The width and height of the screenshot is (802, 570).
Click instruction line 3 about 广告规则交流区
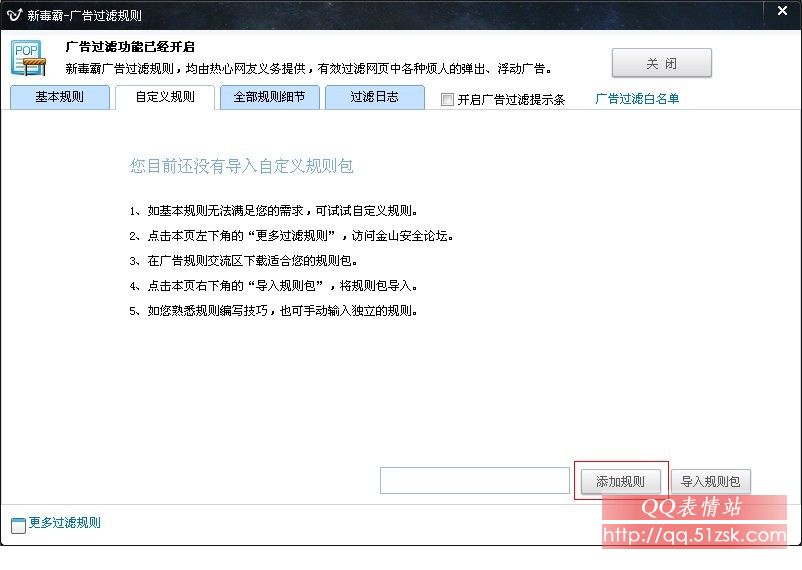coord(243,261)
